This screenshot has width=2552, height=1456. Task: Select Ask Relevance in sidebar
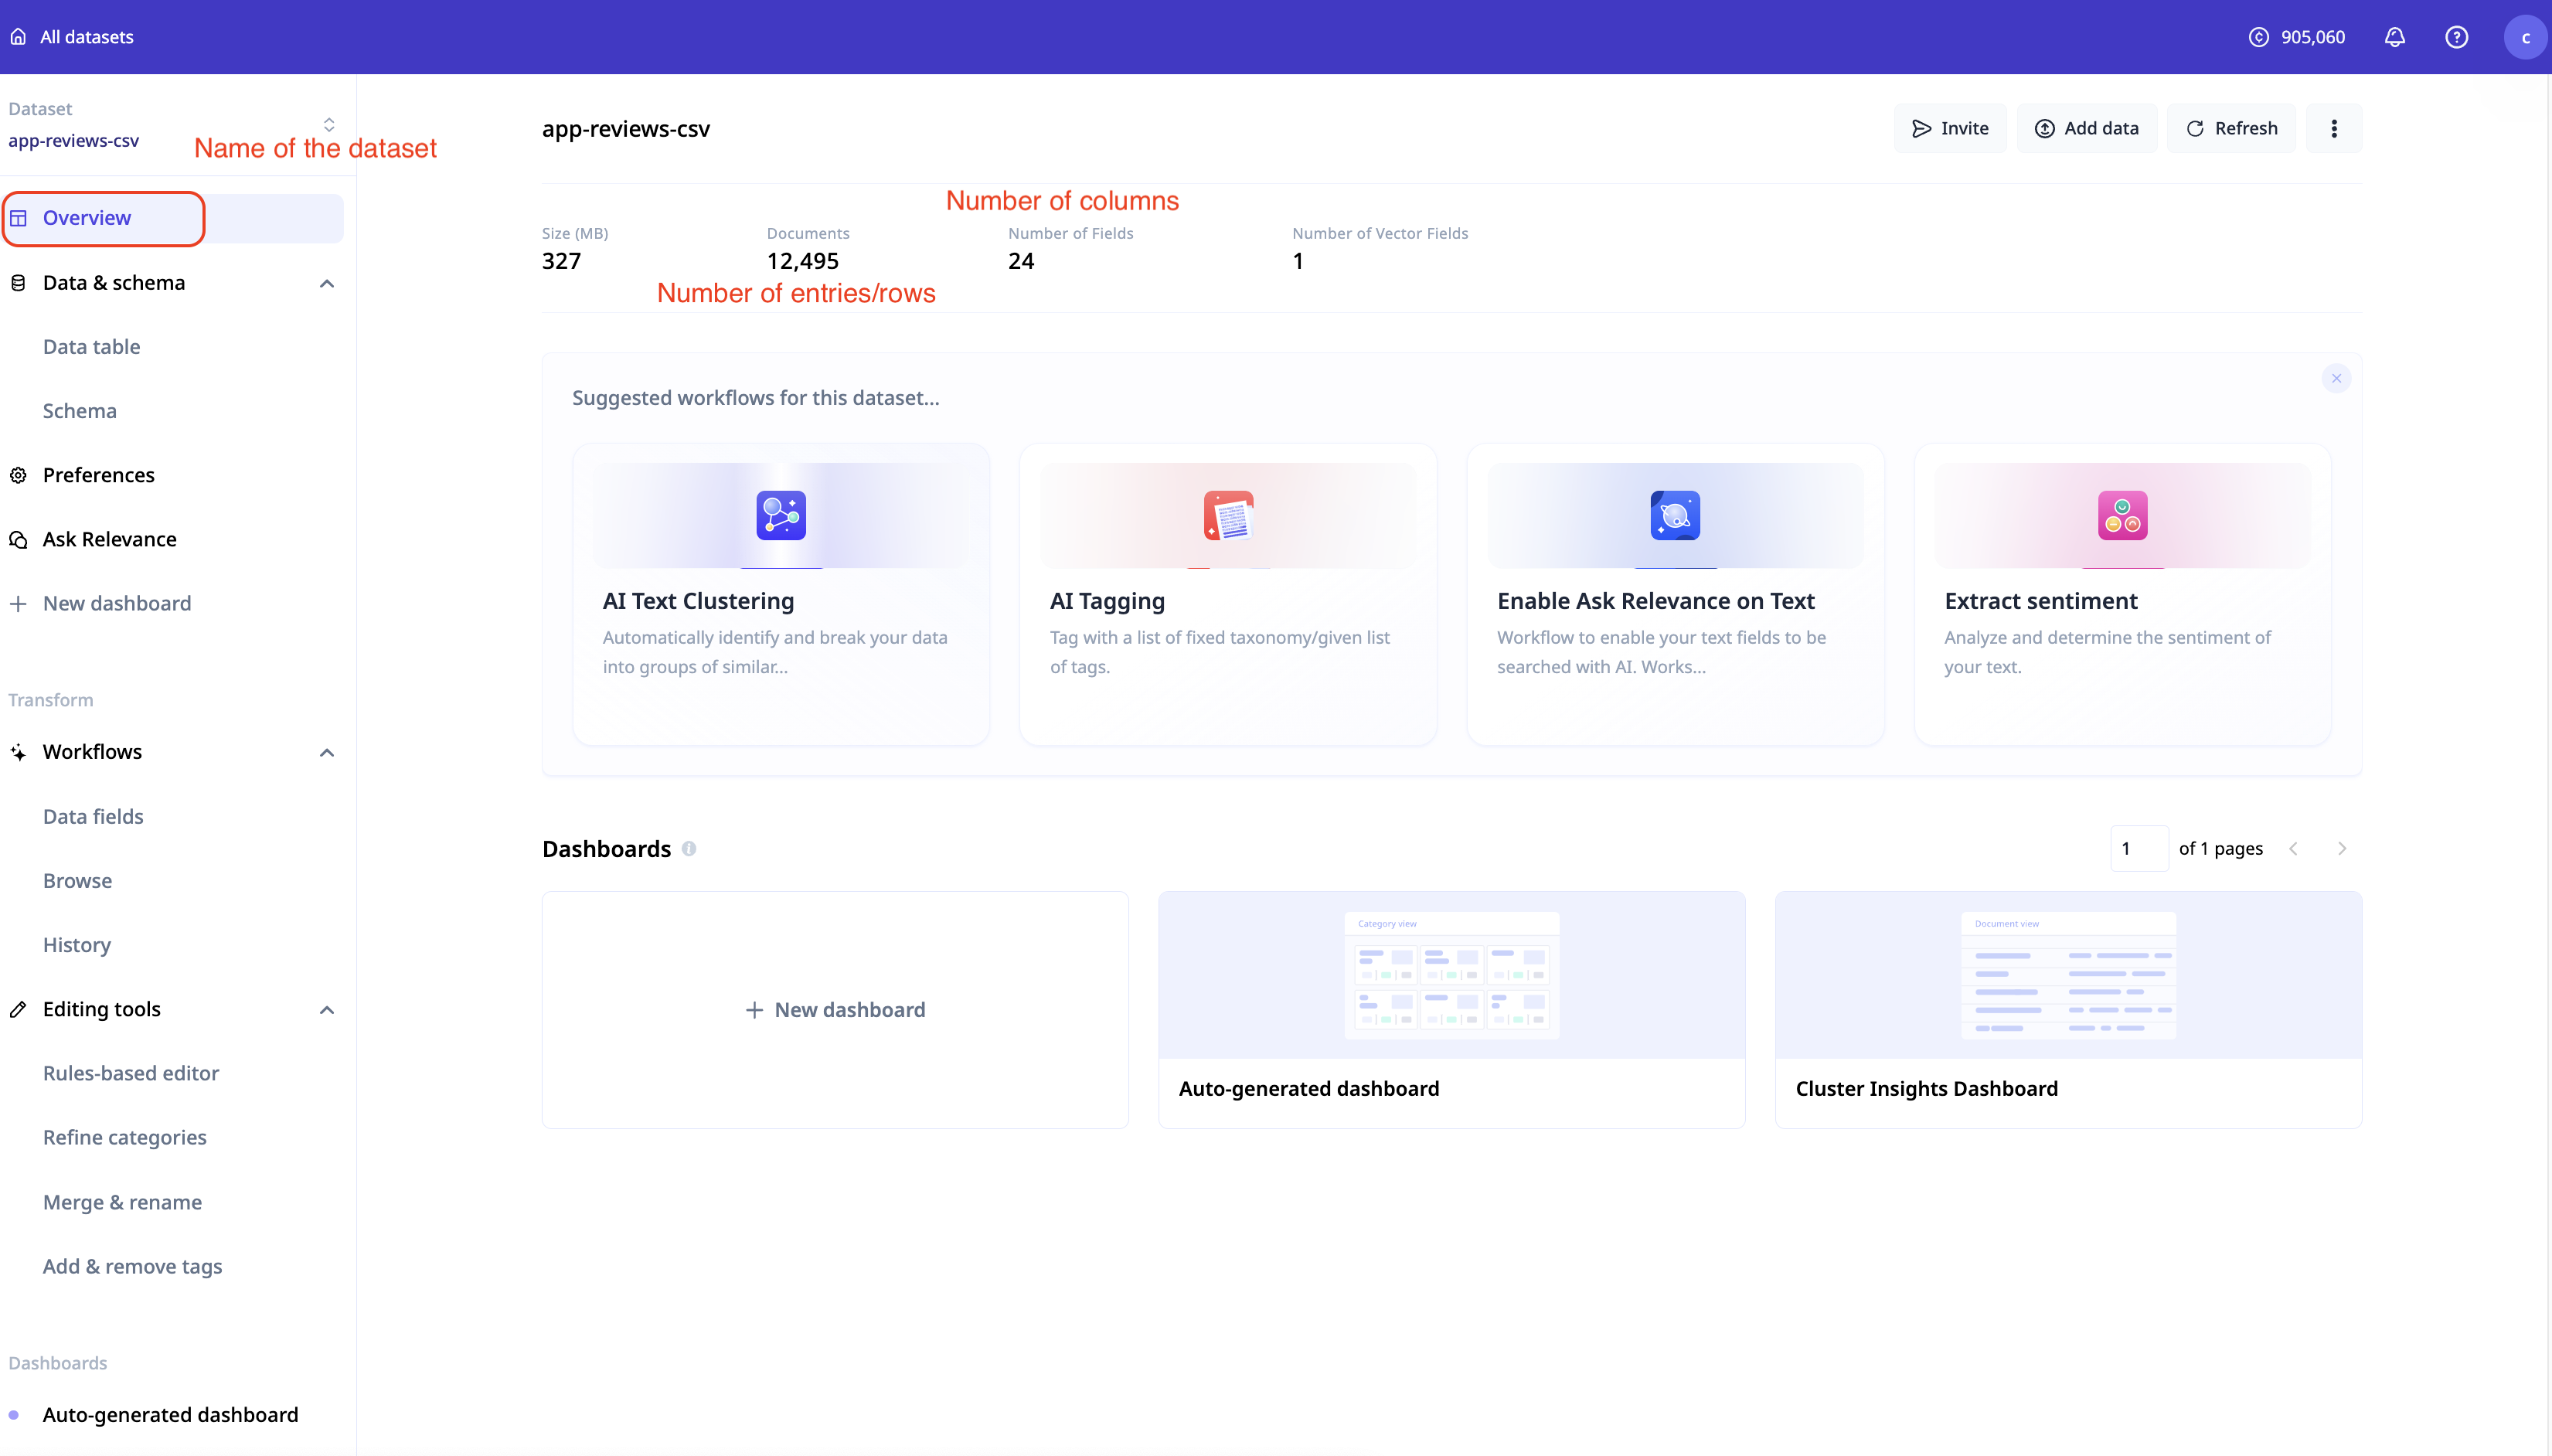[109, 540]
